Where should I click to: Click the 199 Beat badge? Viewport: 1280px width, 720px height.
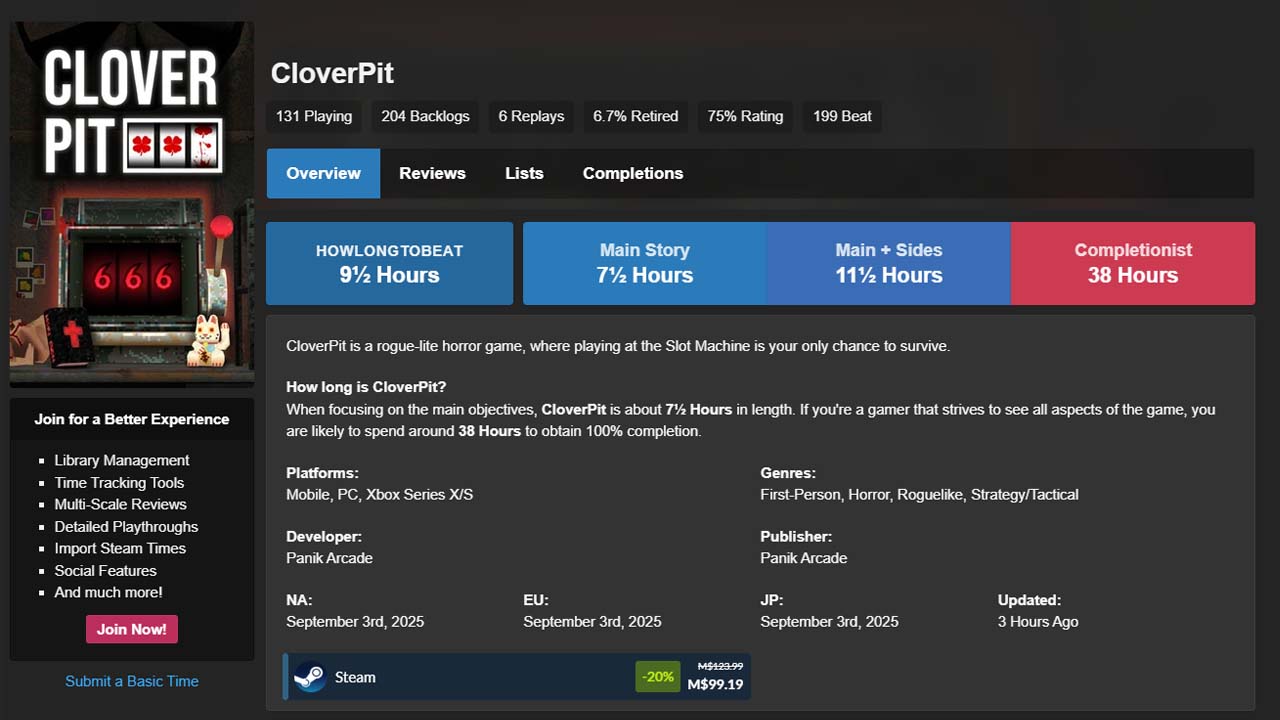click(842, 116)
